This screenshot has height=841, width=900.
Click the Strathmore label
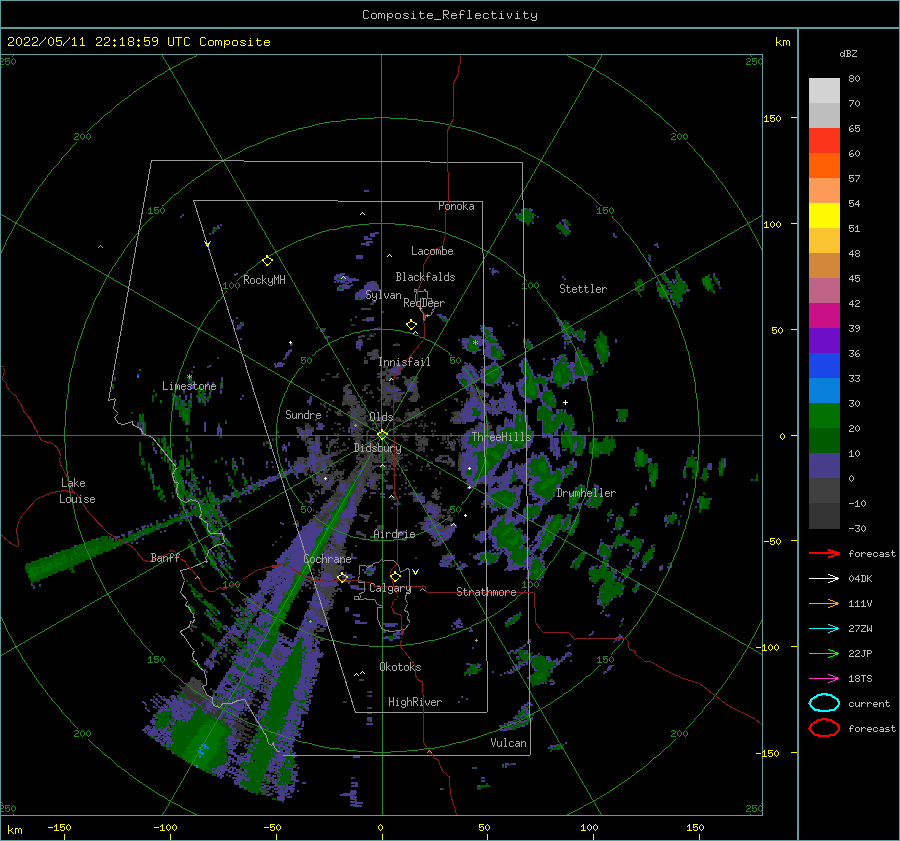486,592
